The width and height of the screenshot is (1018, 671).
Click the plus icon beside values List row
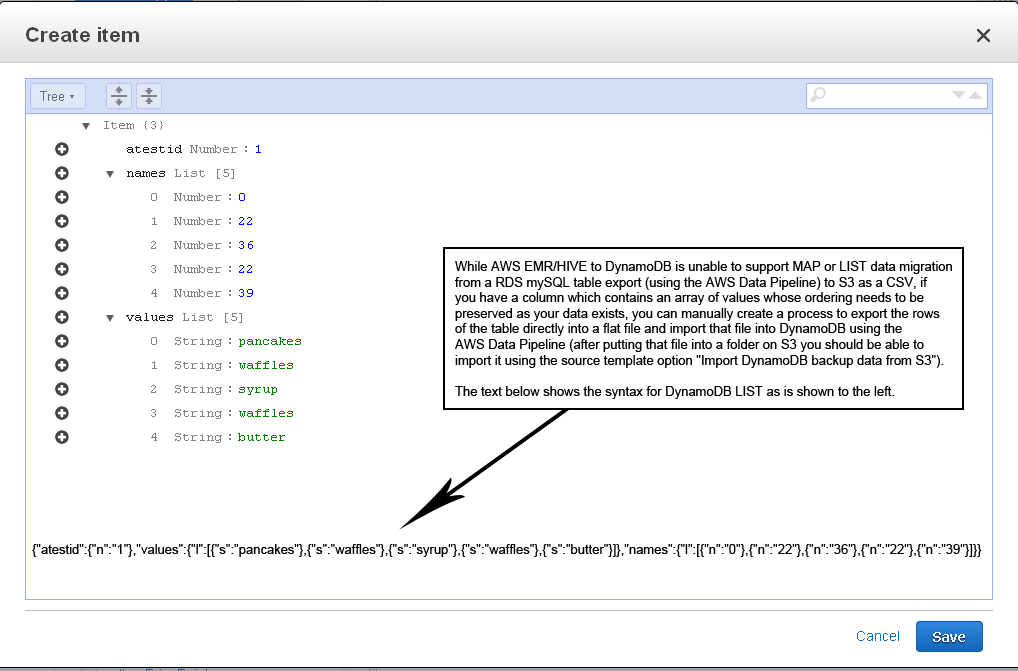[x=62, y=317]
